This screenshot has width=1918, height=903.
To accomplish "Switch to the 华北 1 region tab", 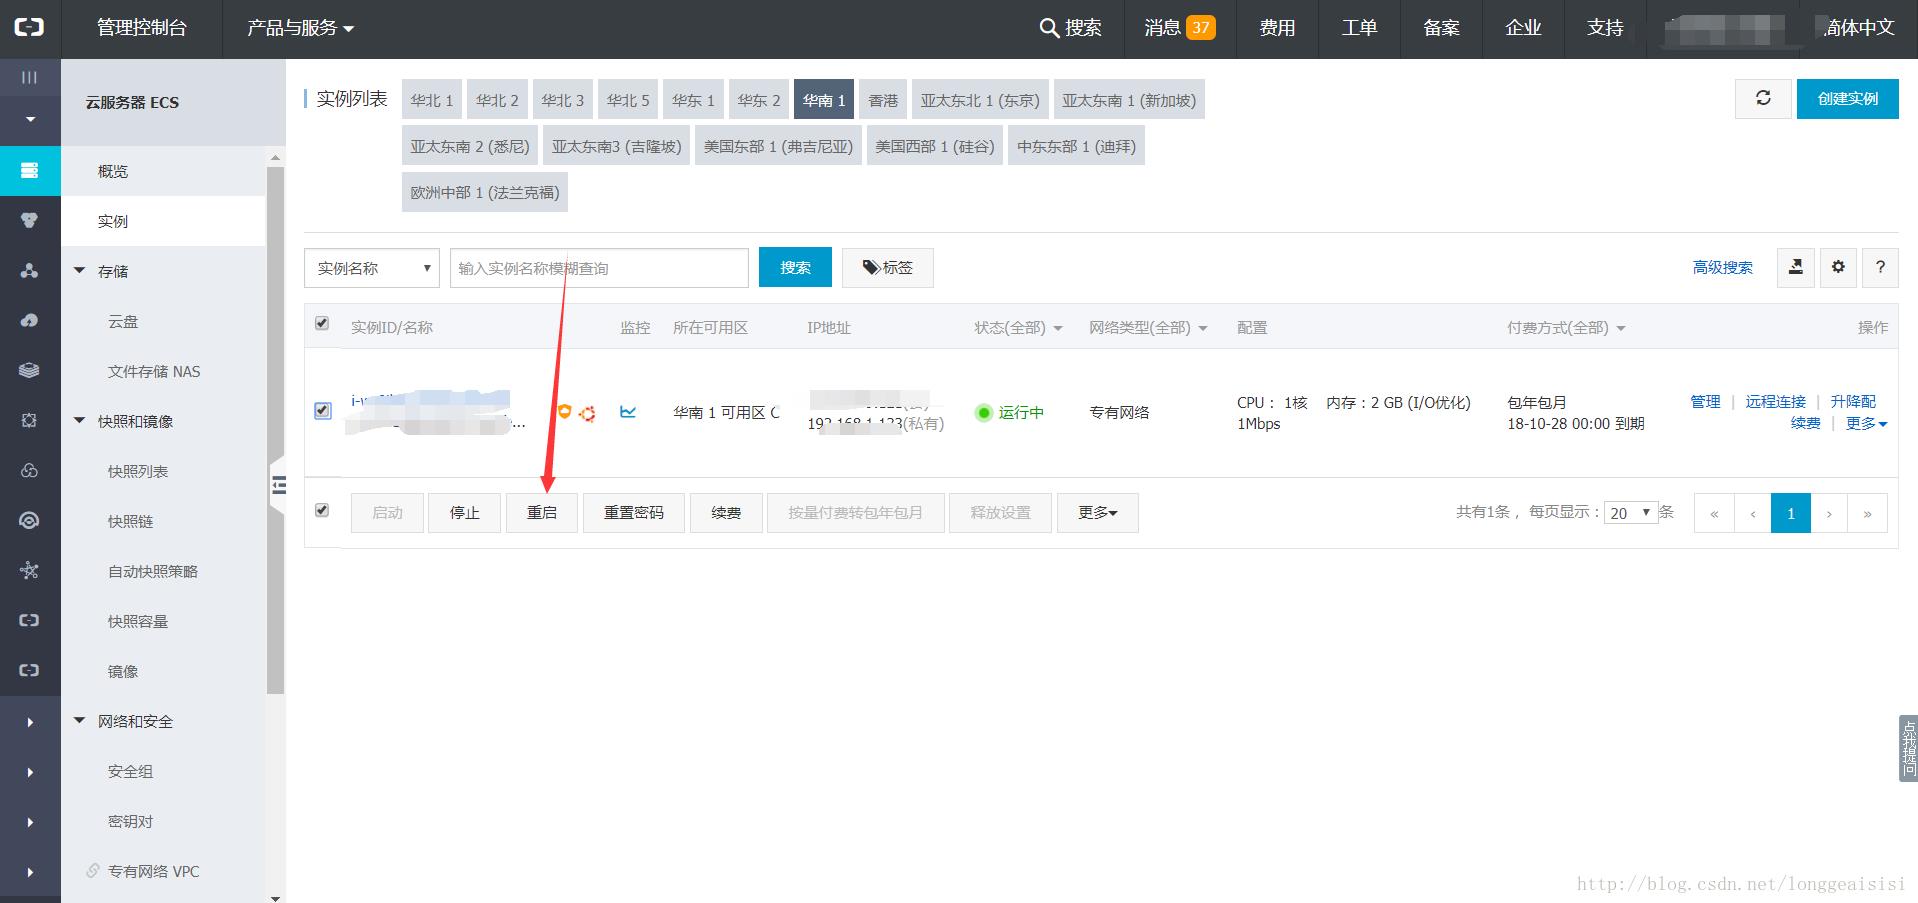I will [x=432, y=100].
